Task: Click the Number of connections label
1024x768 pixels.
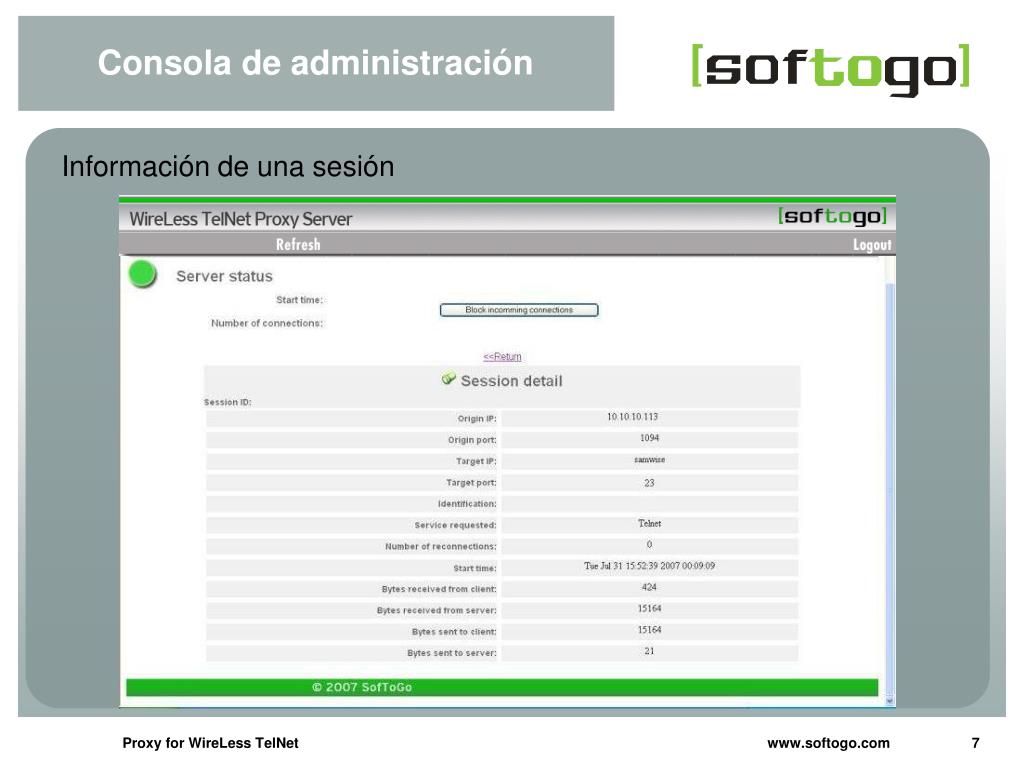Action: (266, 323)
